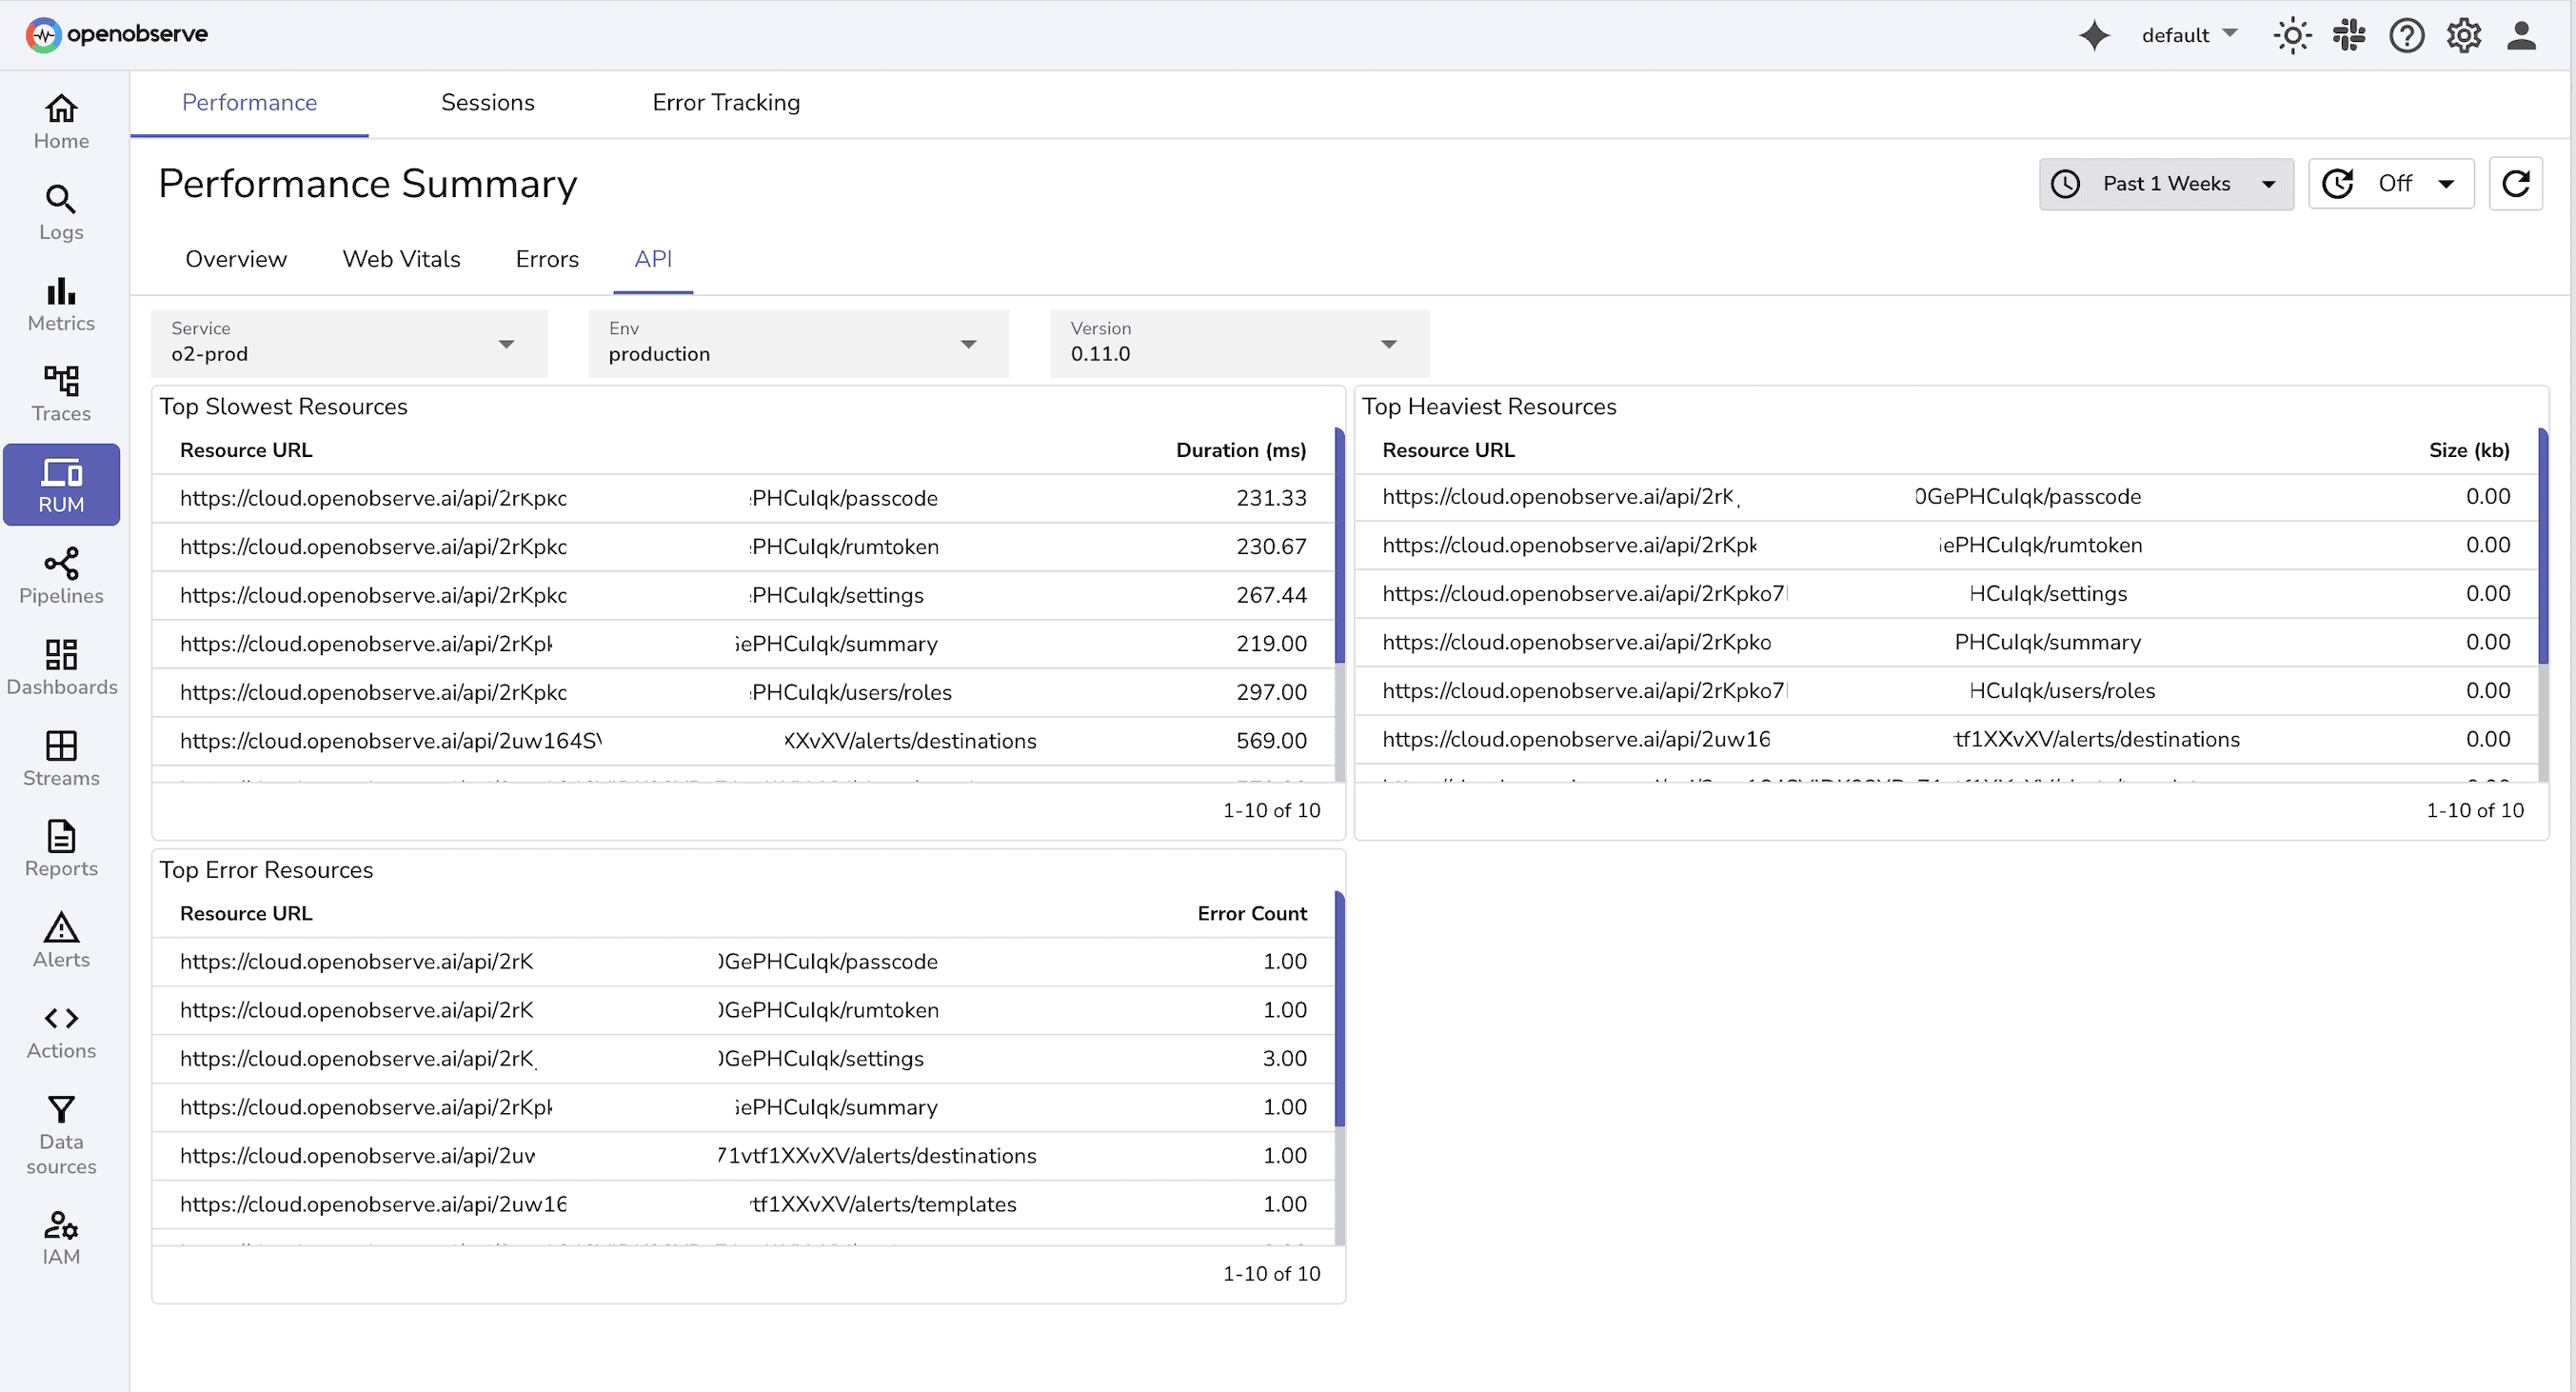Viewport: 2576px width, 1392px height.
Task: Open Streams in the sidebar
Action: (x=60, y=758)
